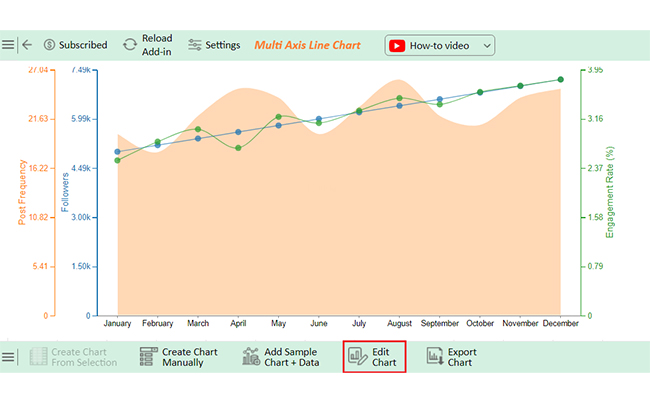Click the February x-axis label

pos(158,323)
